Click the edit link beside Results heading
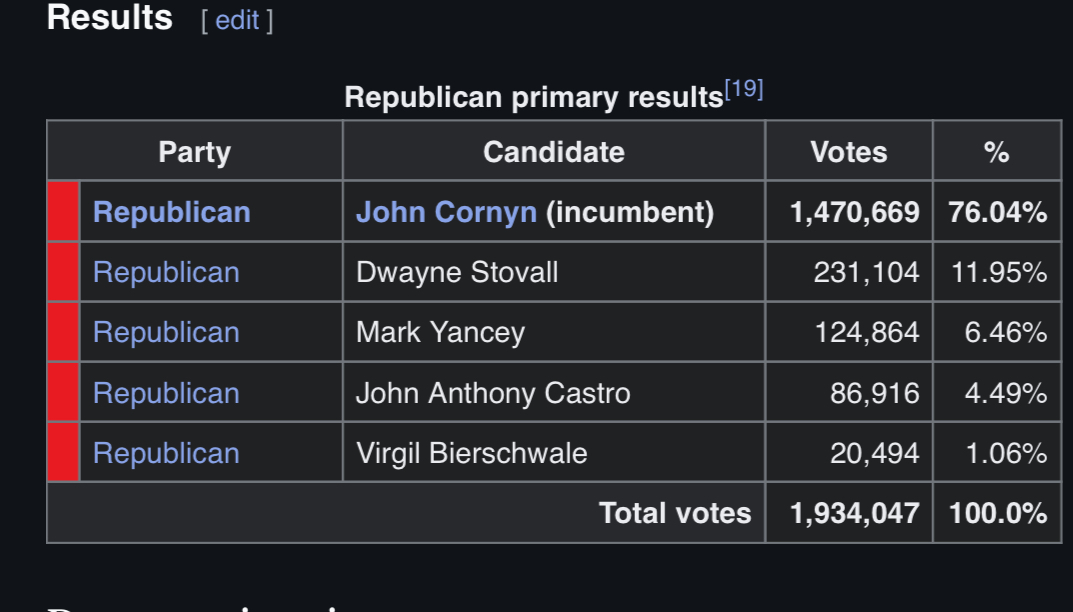The width and height of the screenshot is (1073, 612). 237,21
